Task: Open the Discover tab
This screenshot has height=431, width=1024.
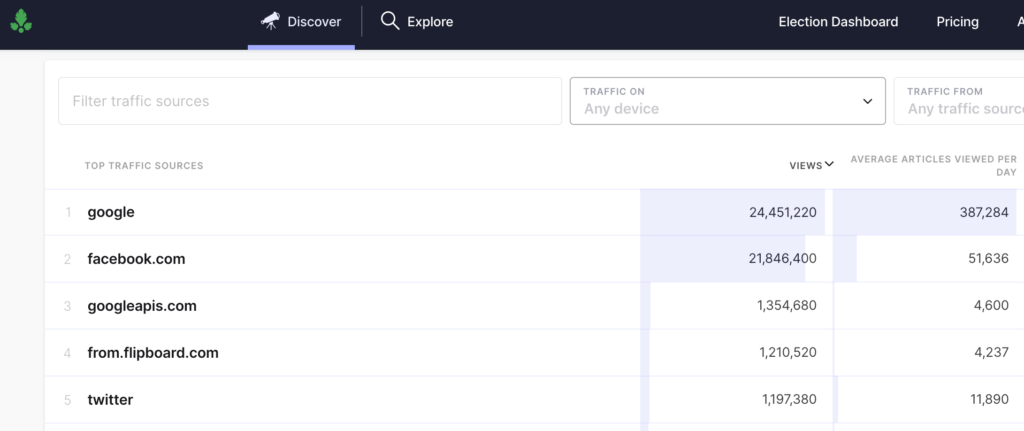Action: click(301, 22)
